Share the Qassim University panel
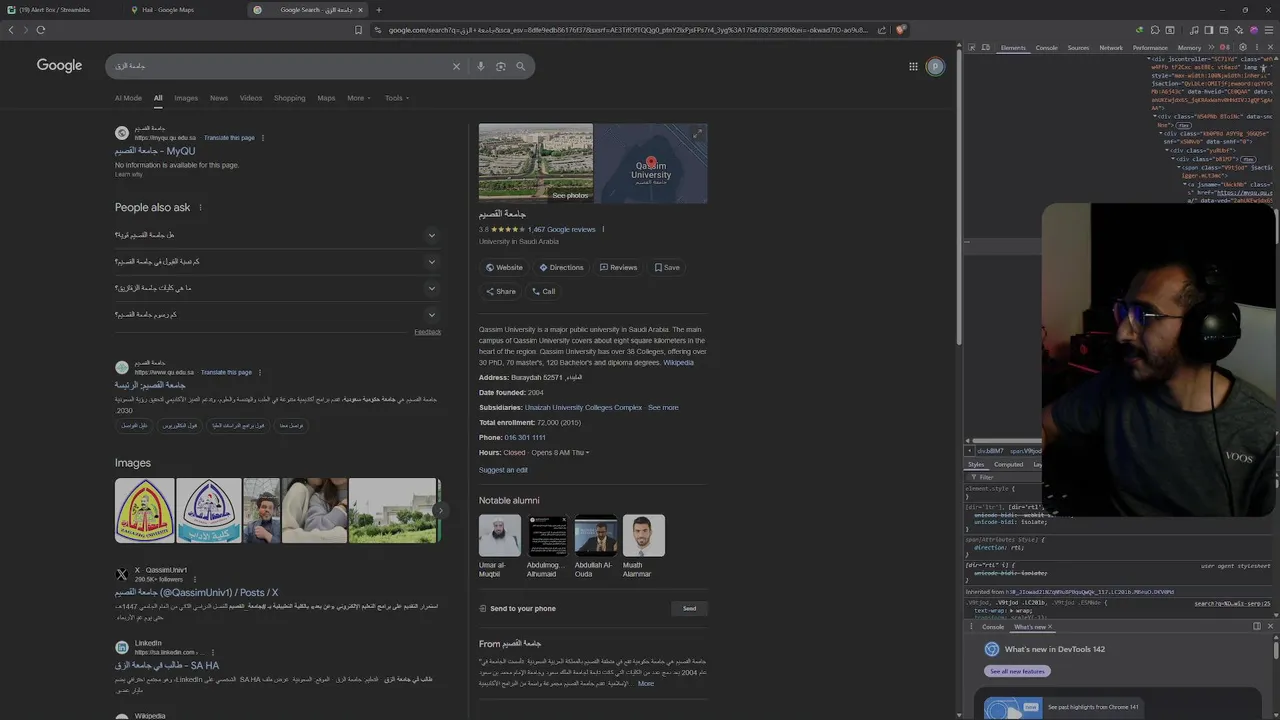 [x=500, y=291]
